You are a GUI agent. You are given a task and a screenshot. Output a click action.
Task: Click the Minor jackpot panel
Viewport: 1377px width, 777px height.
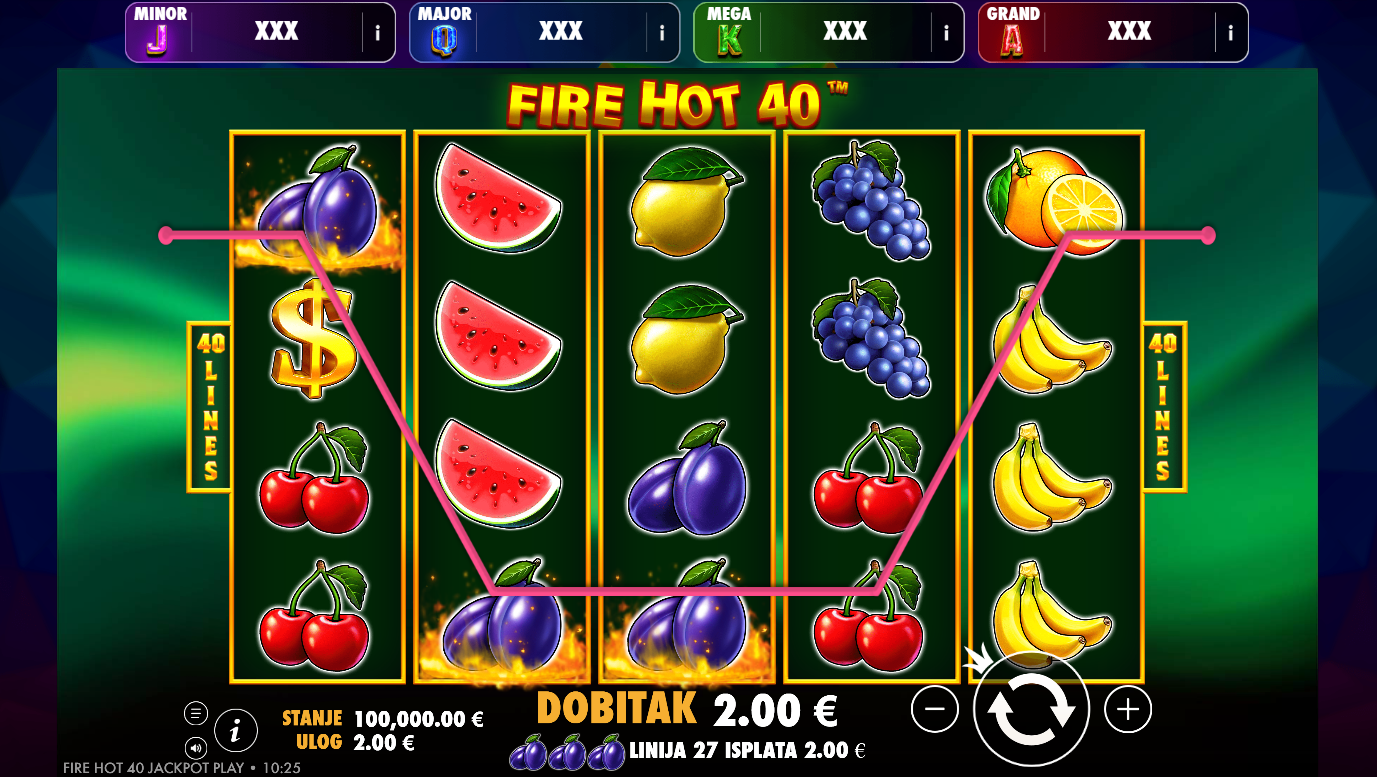(x=260, y=33)
